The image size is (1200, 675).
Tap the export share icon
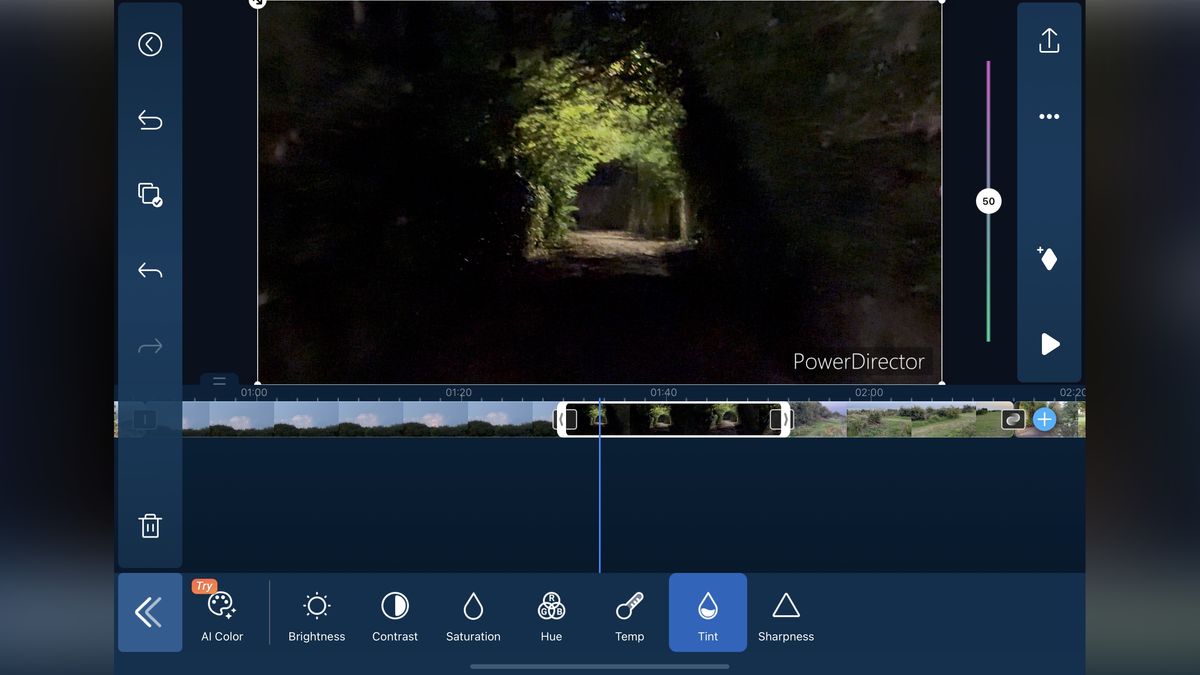point(1049,41)
